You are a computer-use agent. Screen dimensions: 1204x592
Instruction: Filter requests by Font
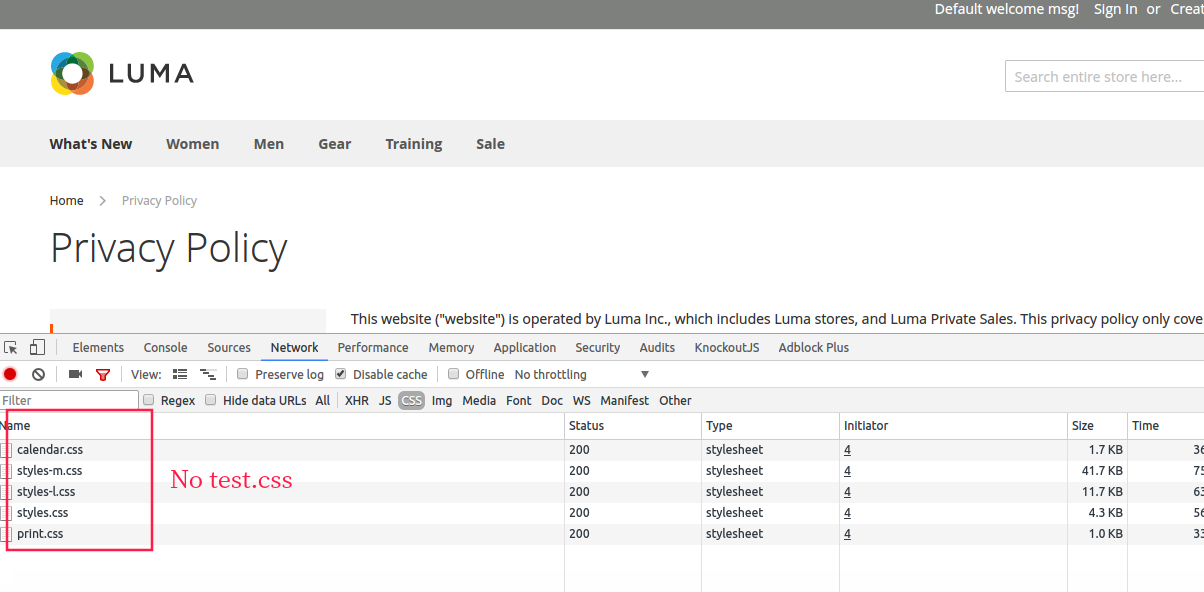pyautogui.click(x=519, y=400)
